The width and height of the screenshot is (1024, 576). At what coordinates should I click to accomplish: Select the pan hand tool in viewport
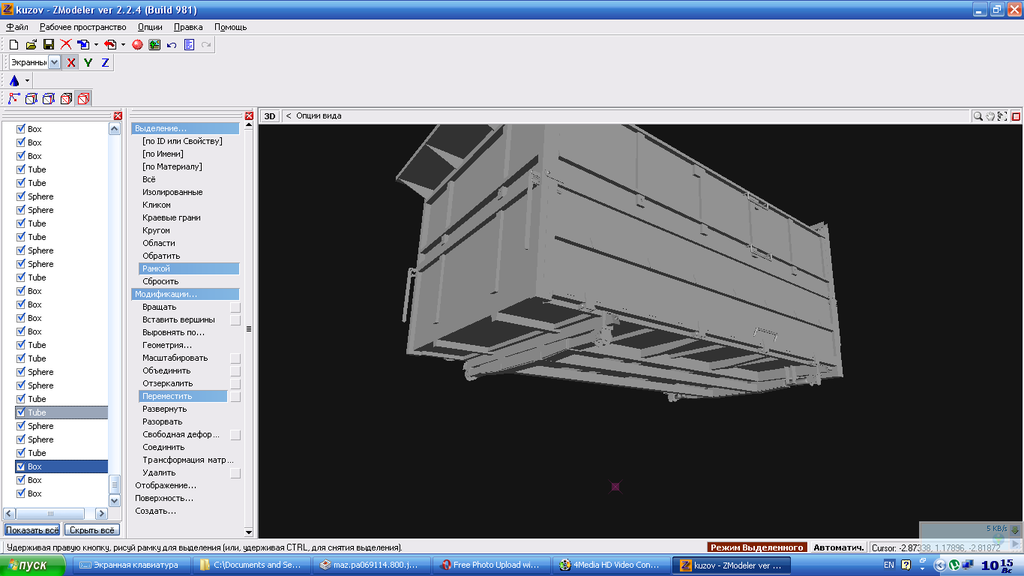tap(991, 116)
